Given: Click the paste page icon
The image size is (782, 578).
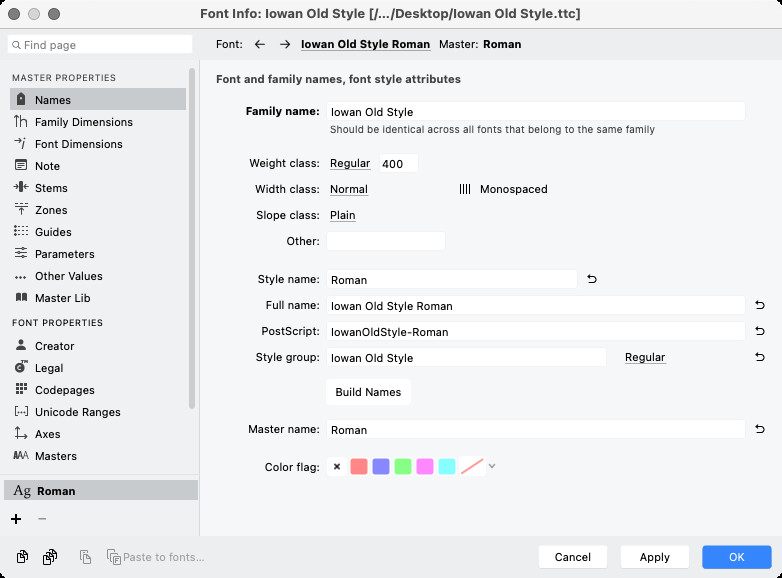Looking at the screenshot, I should point(85,557).
